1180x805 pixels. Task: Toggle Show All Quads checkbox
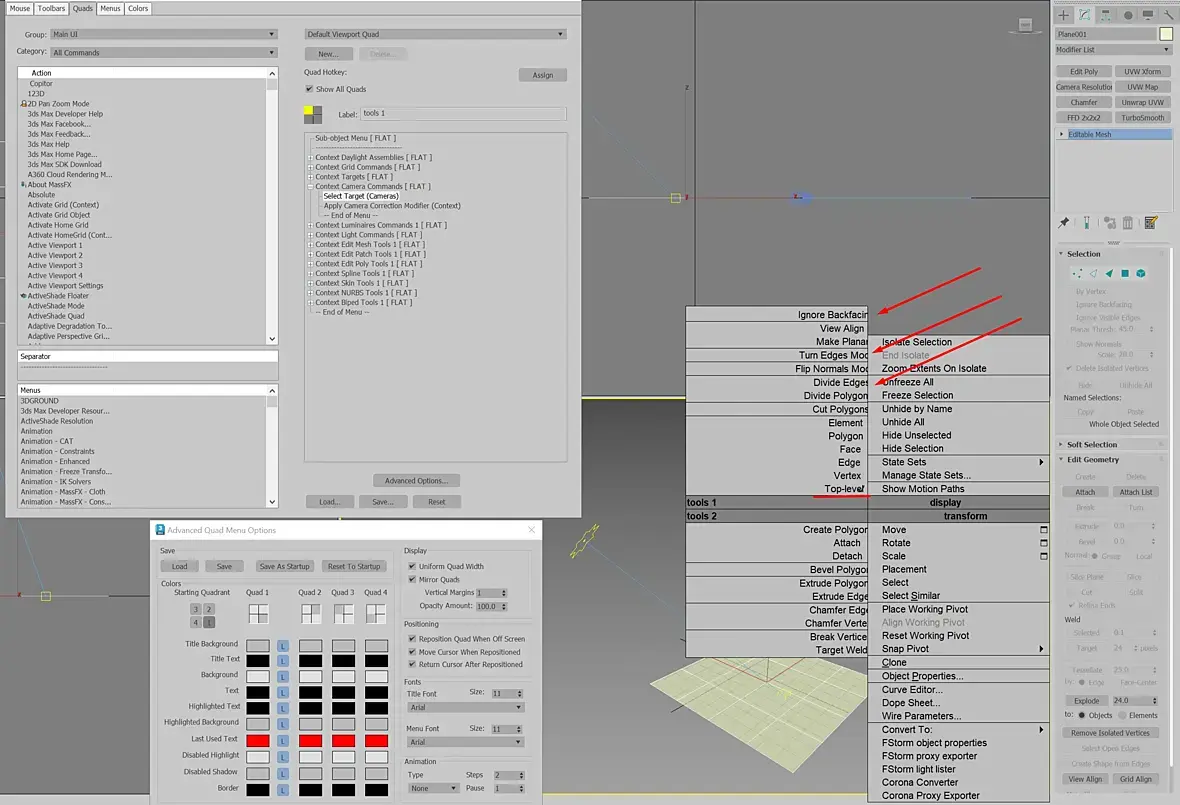(x=309, y=89)
